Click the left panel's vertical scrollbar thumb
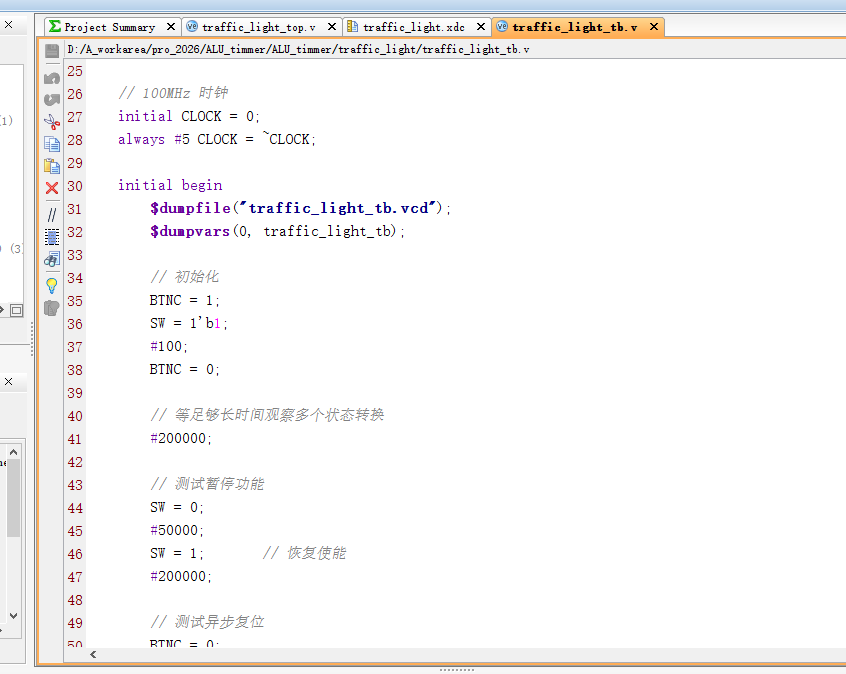846x674 pixels. 13,498
